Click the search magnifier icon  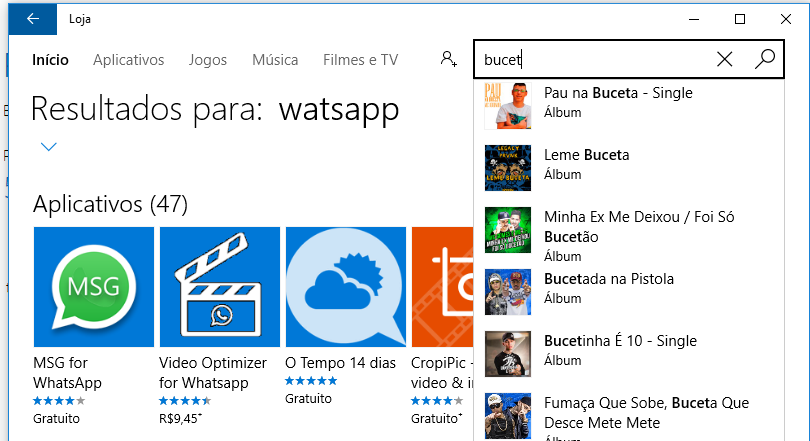tap(765, 59)
